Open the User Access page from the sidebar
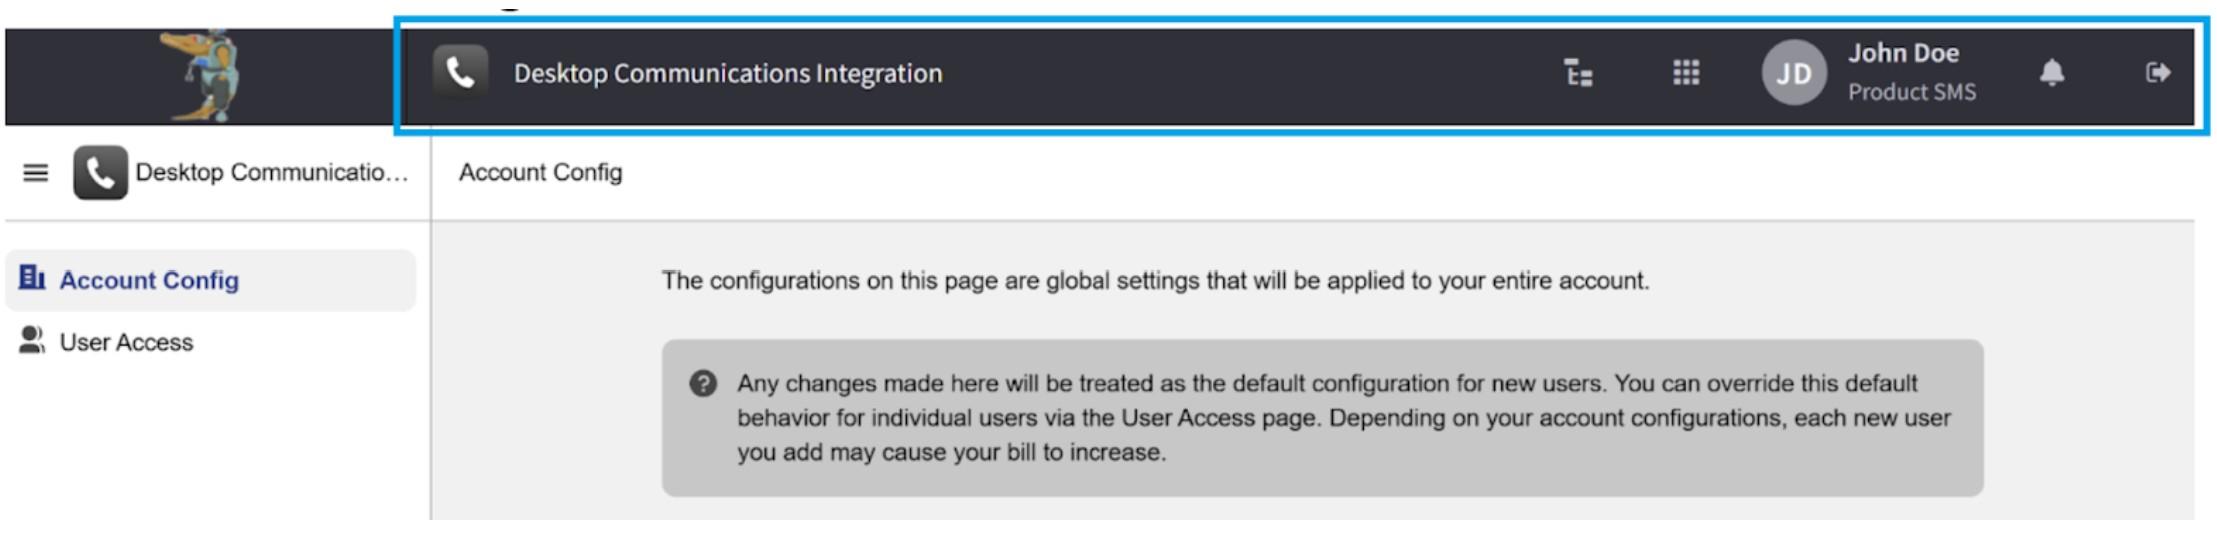2217x540 pixels. coord(126,342)
